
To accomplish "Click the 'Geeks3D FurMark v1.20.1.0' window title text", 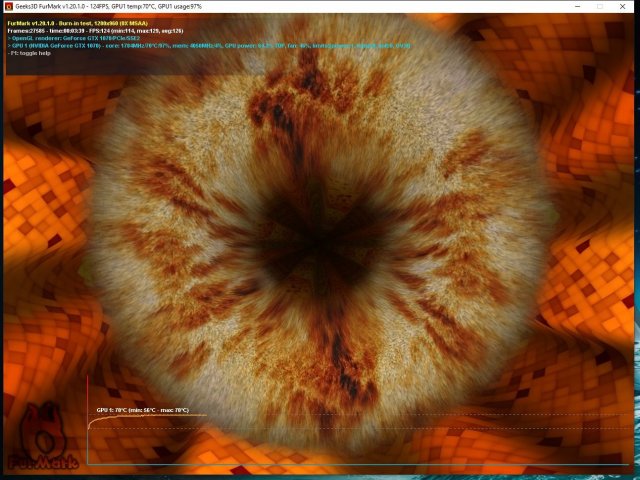I will pos(108,7).
